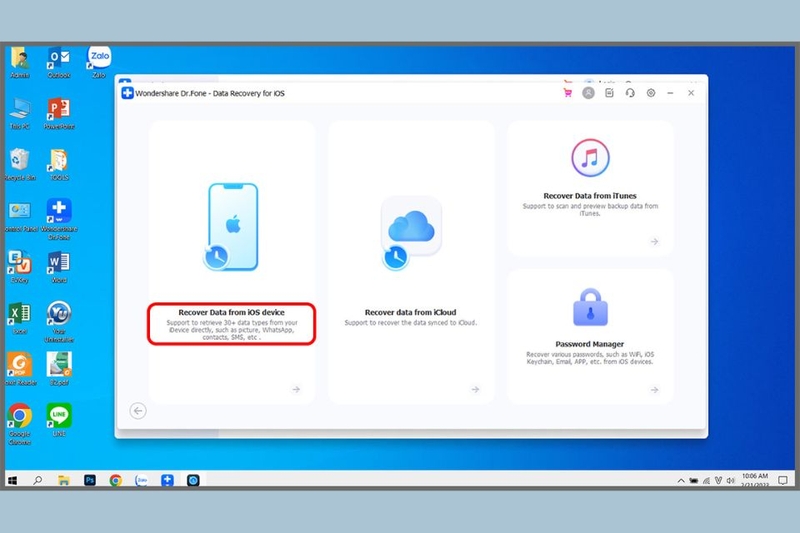Click the volume icon in system tray
The image size is (800, 533).
click(731, 480)
